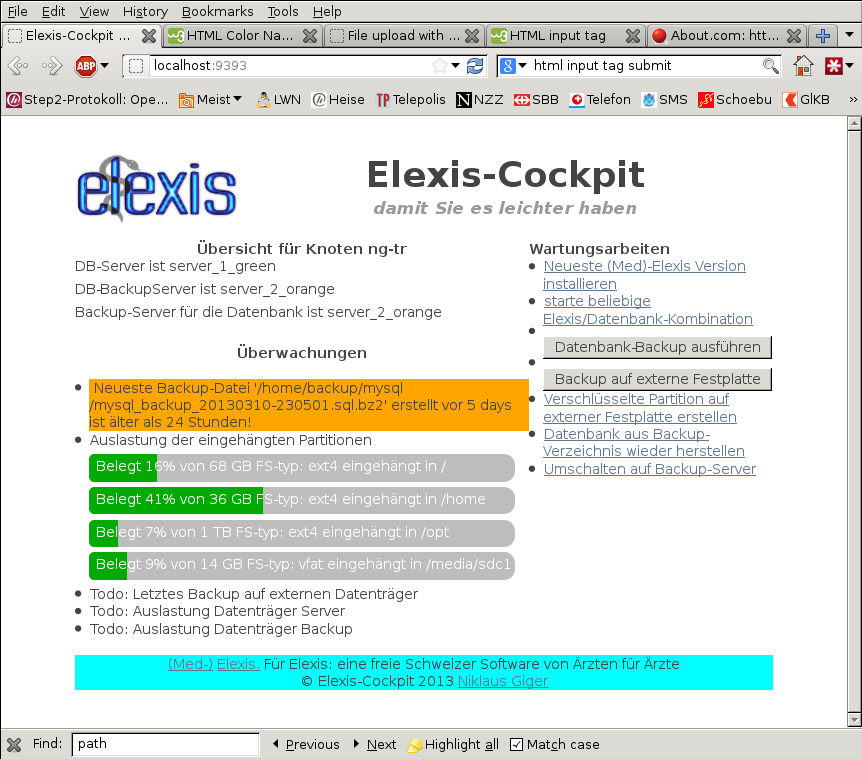
Task: Open the Bookmarks menu
Action: (x=218, y=12)
